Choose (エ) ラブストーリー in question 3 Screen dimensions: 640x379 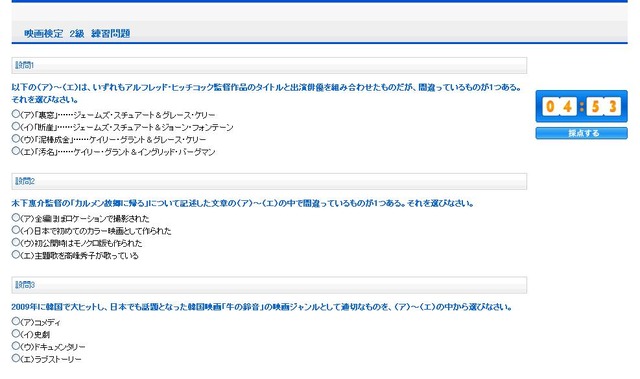[x=16, y=358]
